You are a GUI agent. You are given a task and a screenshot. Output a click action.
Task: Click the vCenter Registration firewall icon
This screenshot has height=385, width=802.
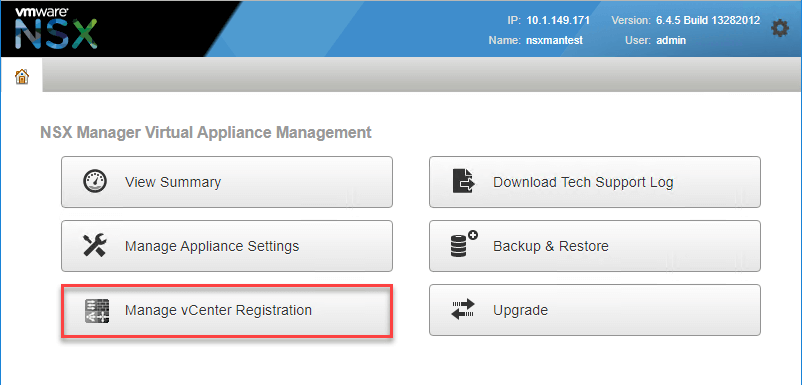tap(97, 310)
